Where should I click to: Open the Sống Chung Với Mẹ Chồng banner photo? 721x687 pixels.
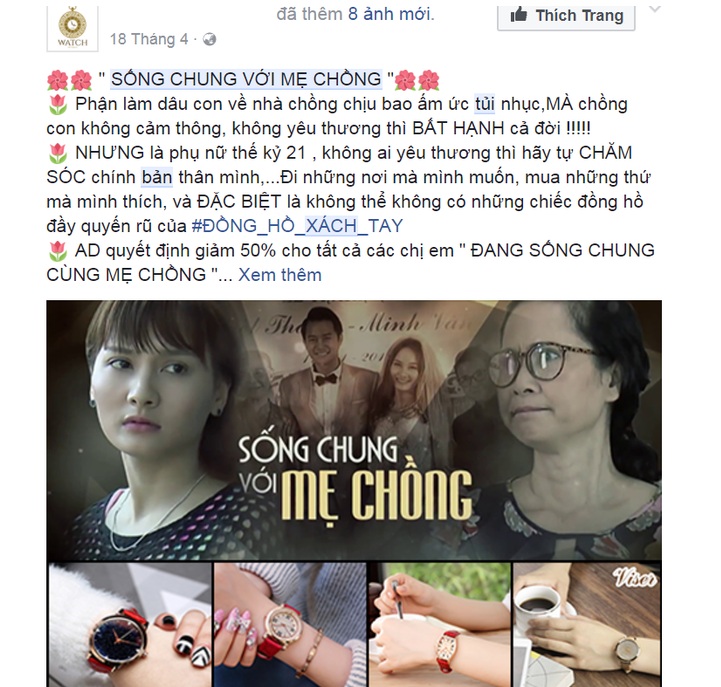pyautogui.click(x=354, y=430)
